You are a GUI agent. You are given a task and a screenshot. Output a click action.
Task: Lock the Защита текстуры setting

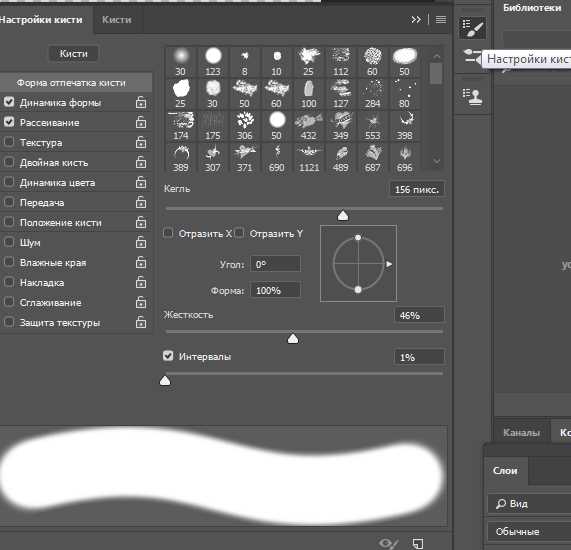point(141,323)
